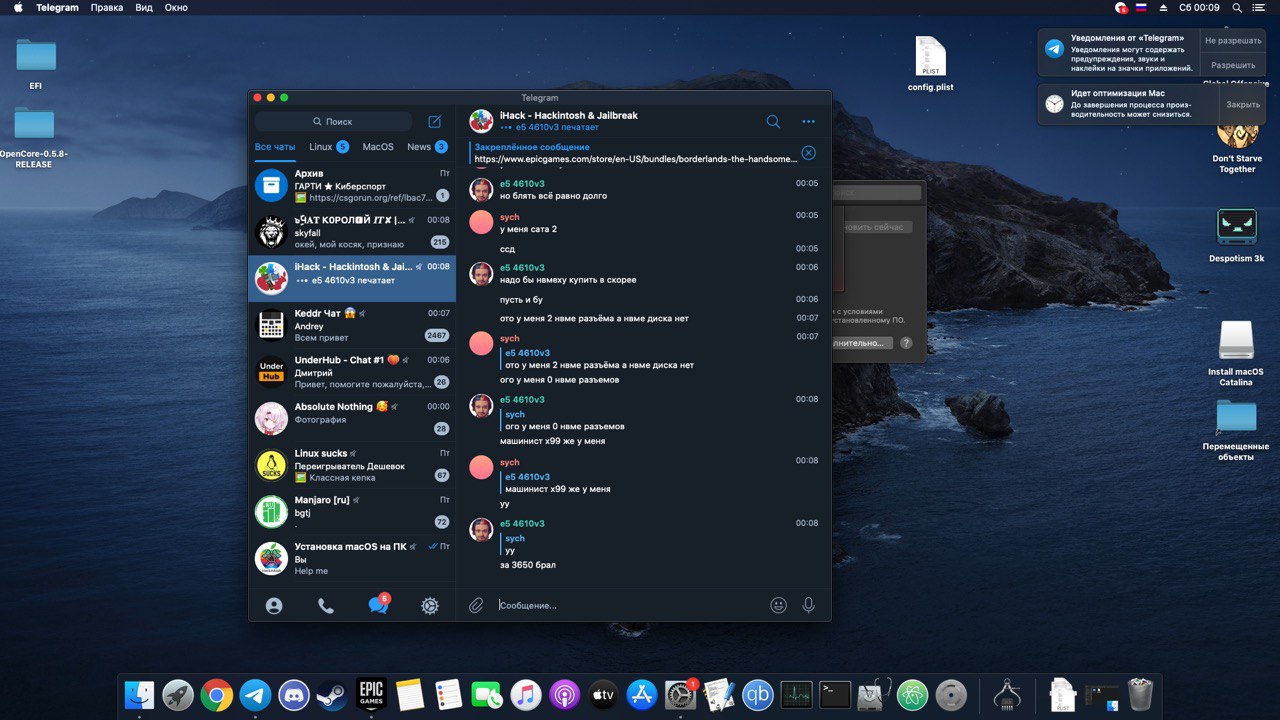Open Google Chrome from the Dock

216,694
